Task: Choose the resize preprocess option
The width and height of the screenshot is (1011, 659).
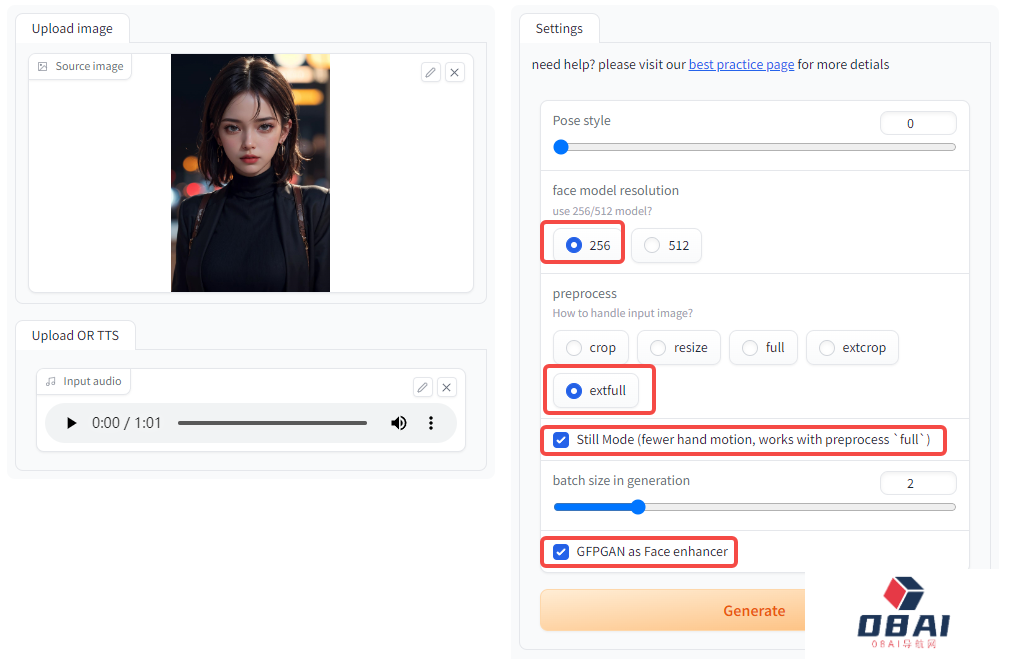Action: tap(658, 348)
